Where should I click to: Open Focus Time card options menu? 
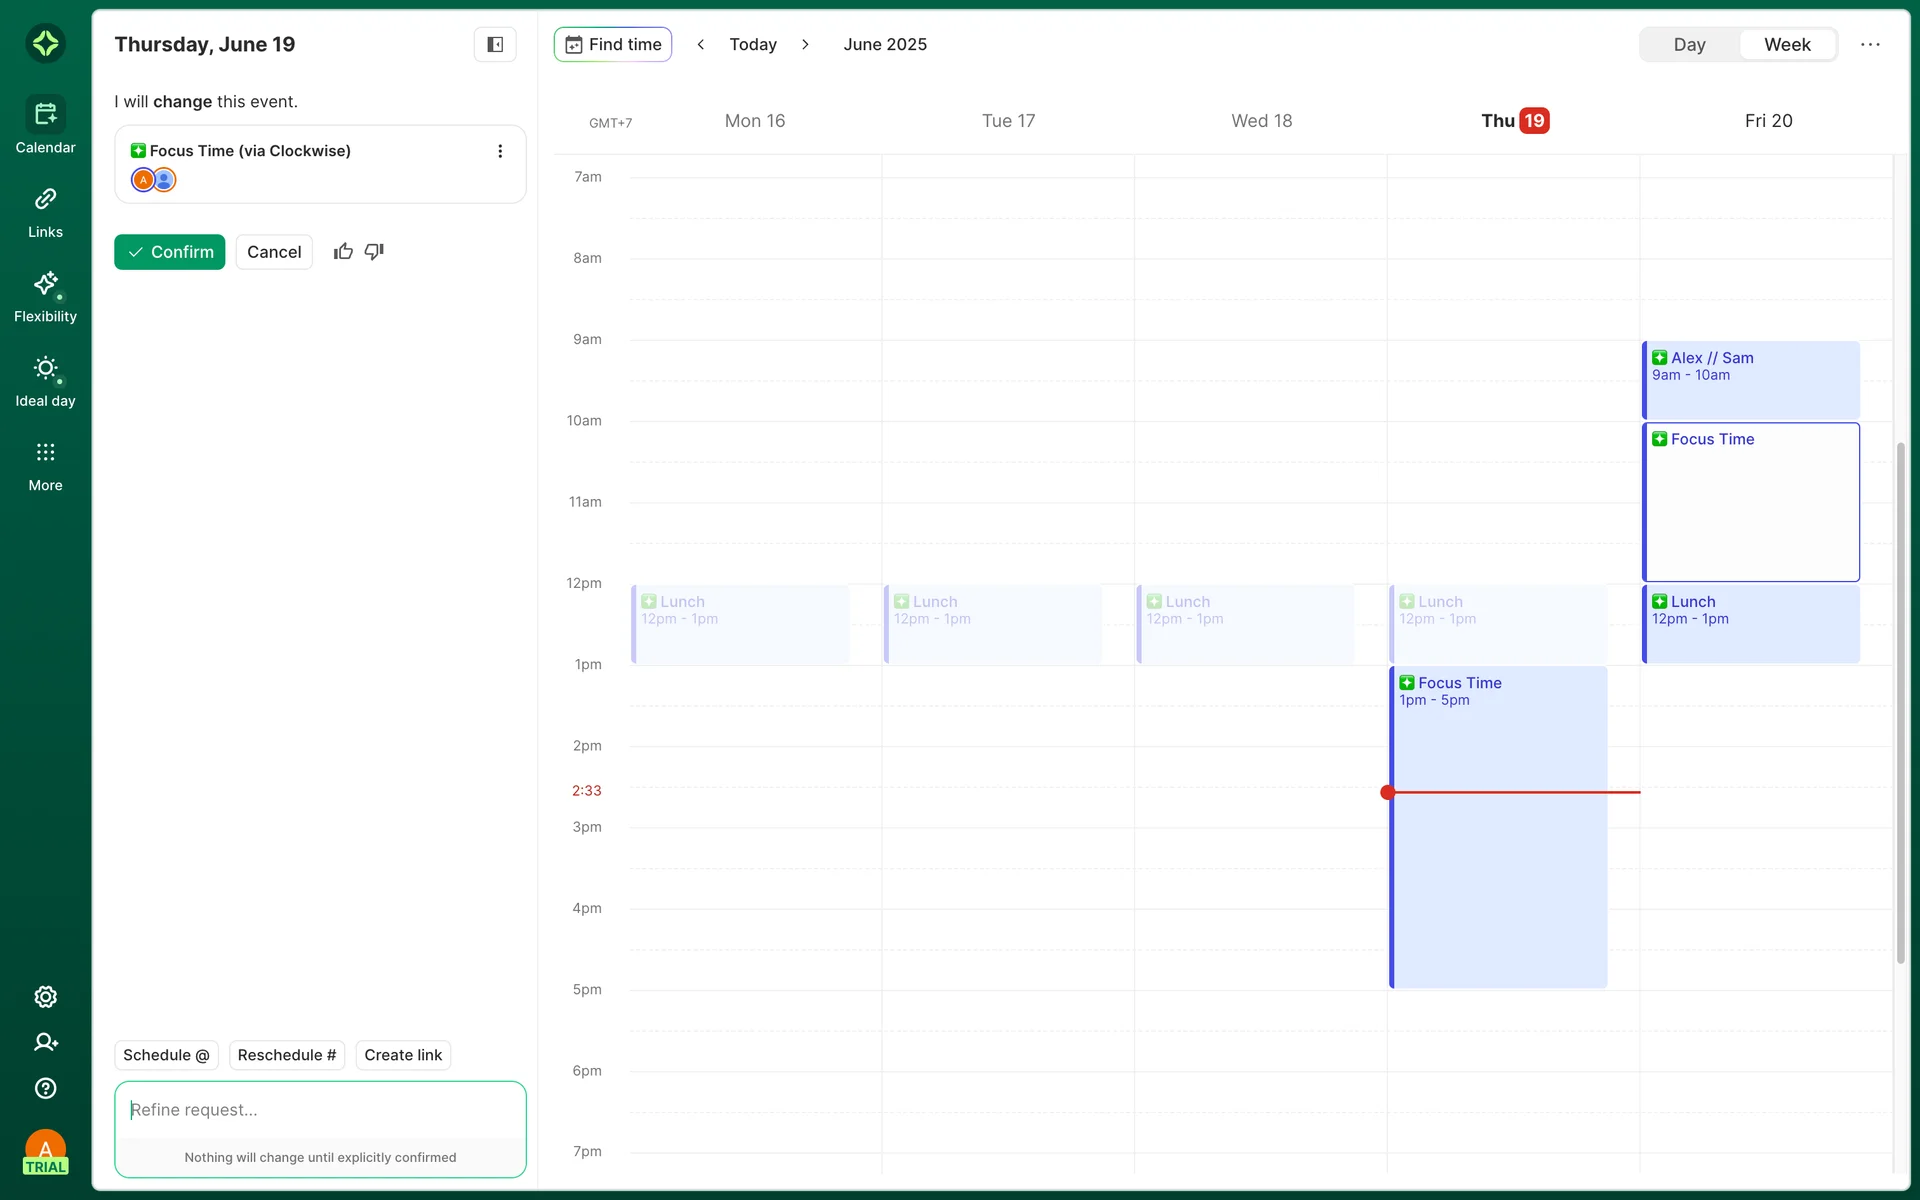pyautogui.click(x=500, y=151)
